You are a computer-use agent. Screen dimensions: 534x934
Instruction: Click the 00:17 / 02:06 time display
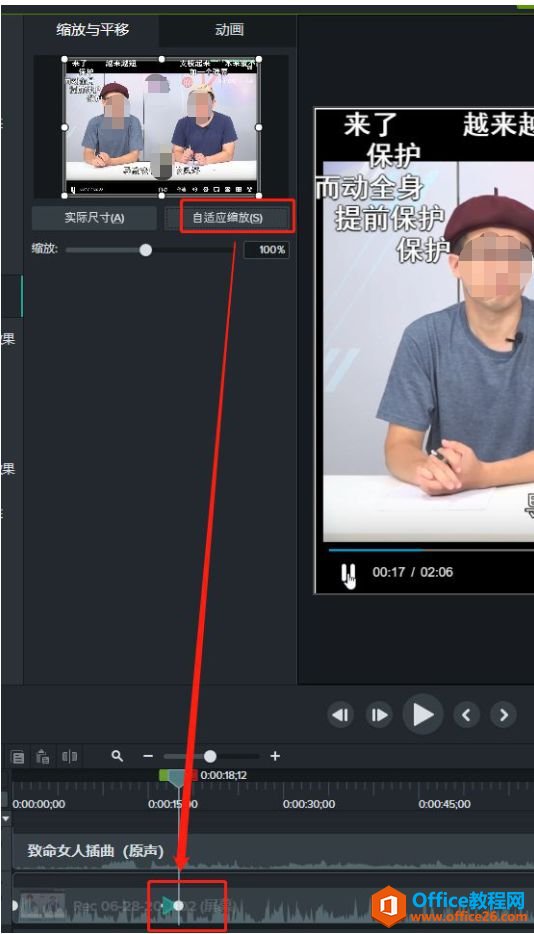[412, 572]
